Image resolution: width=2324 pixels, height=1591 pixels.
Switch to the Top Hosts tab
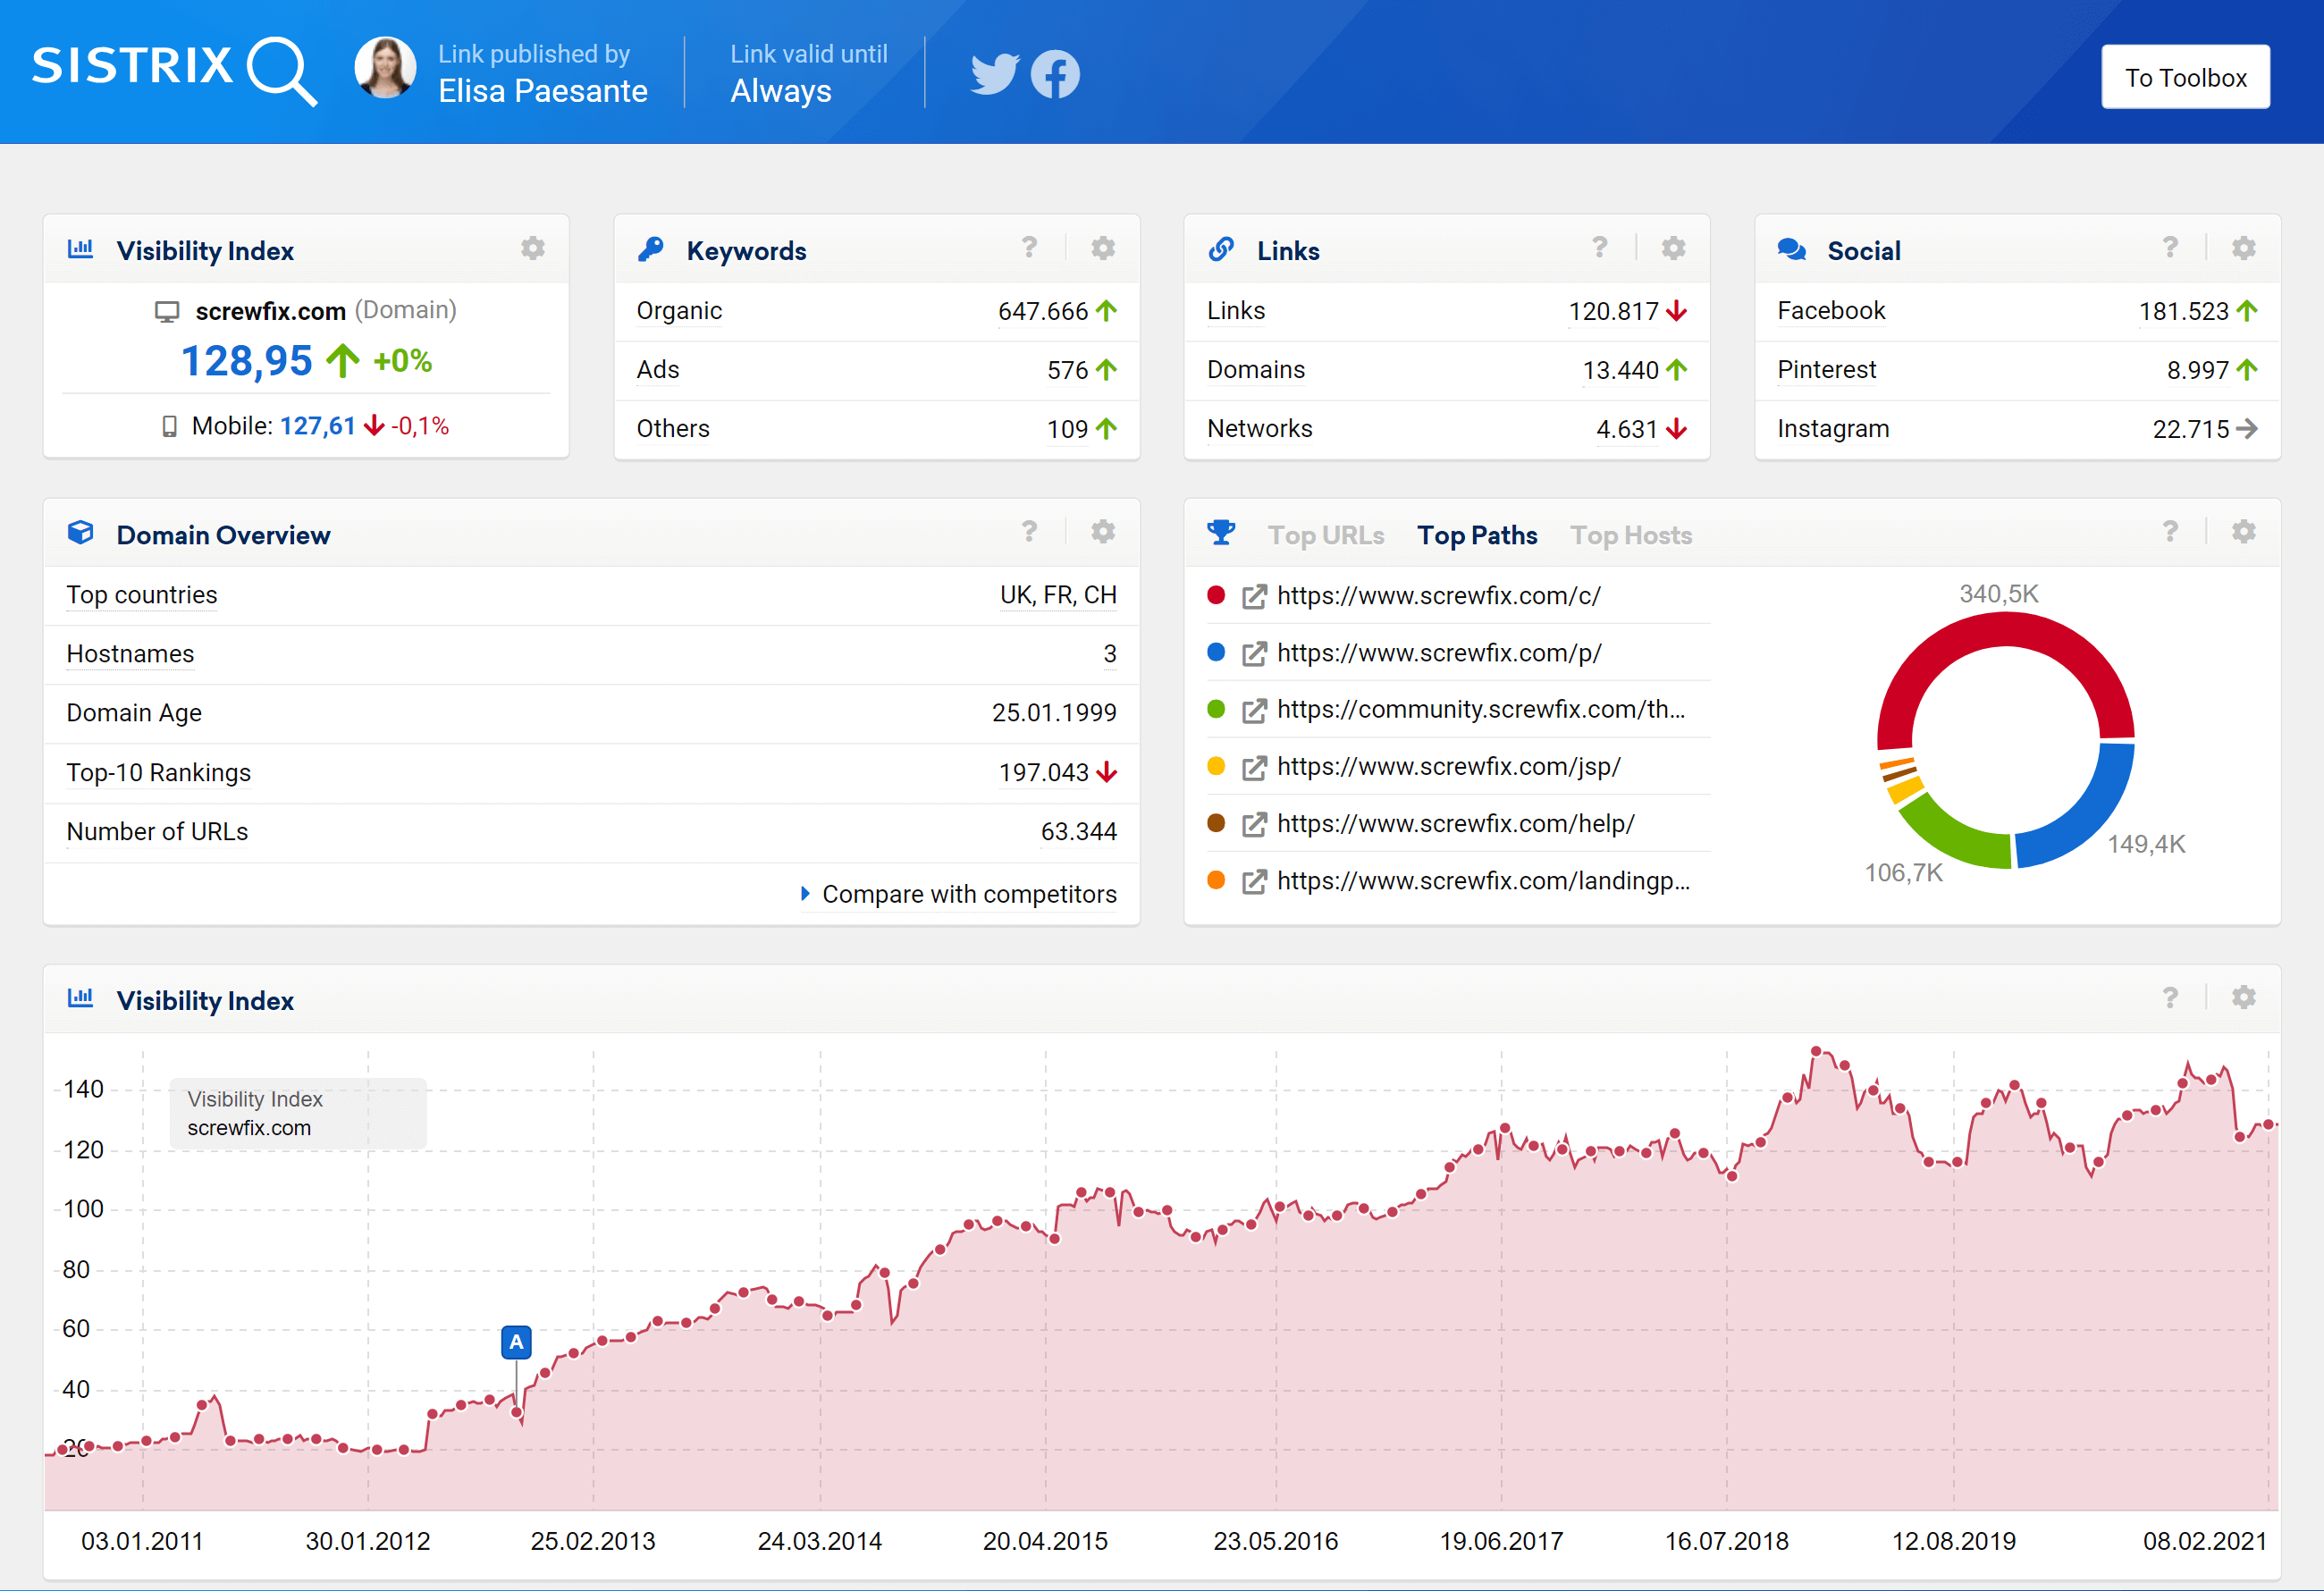click(x=1631, y=535)
